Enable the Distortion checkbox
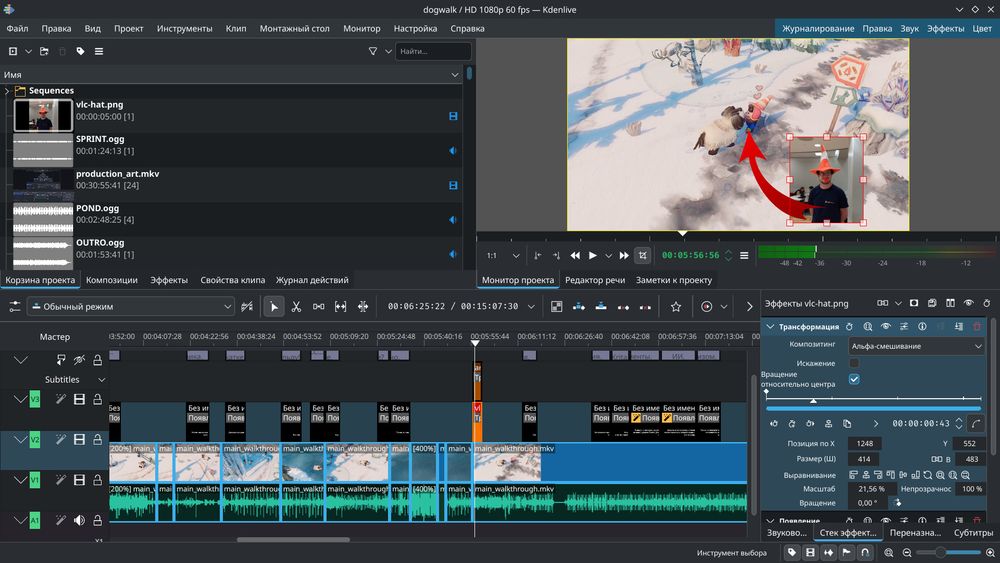 point(854,363)
